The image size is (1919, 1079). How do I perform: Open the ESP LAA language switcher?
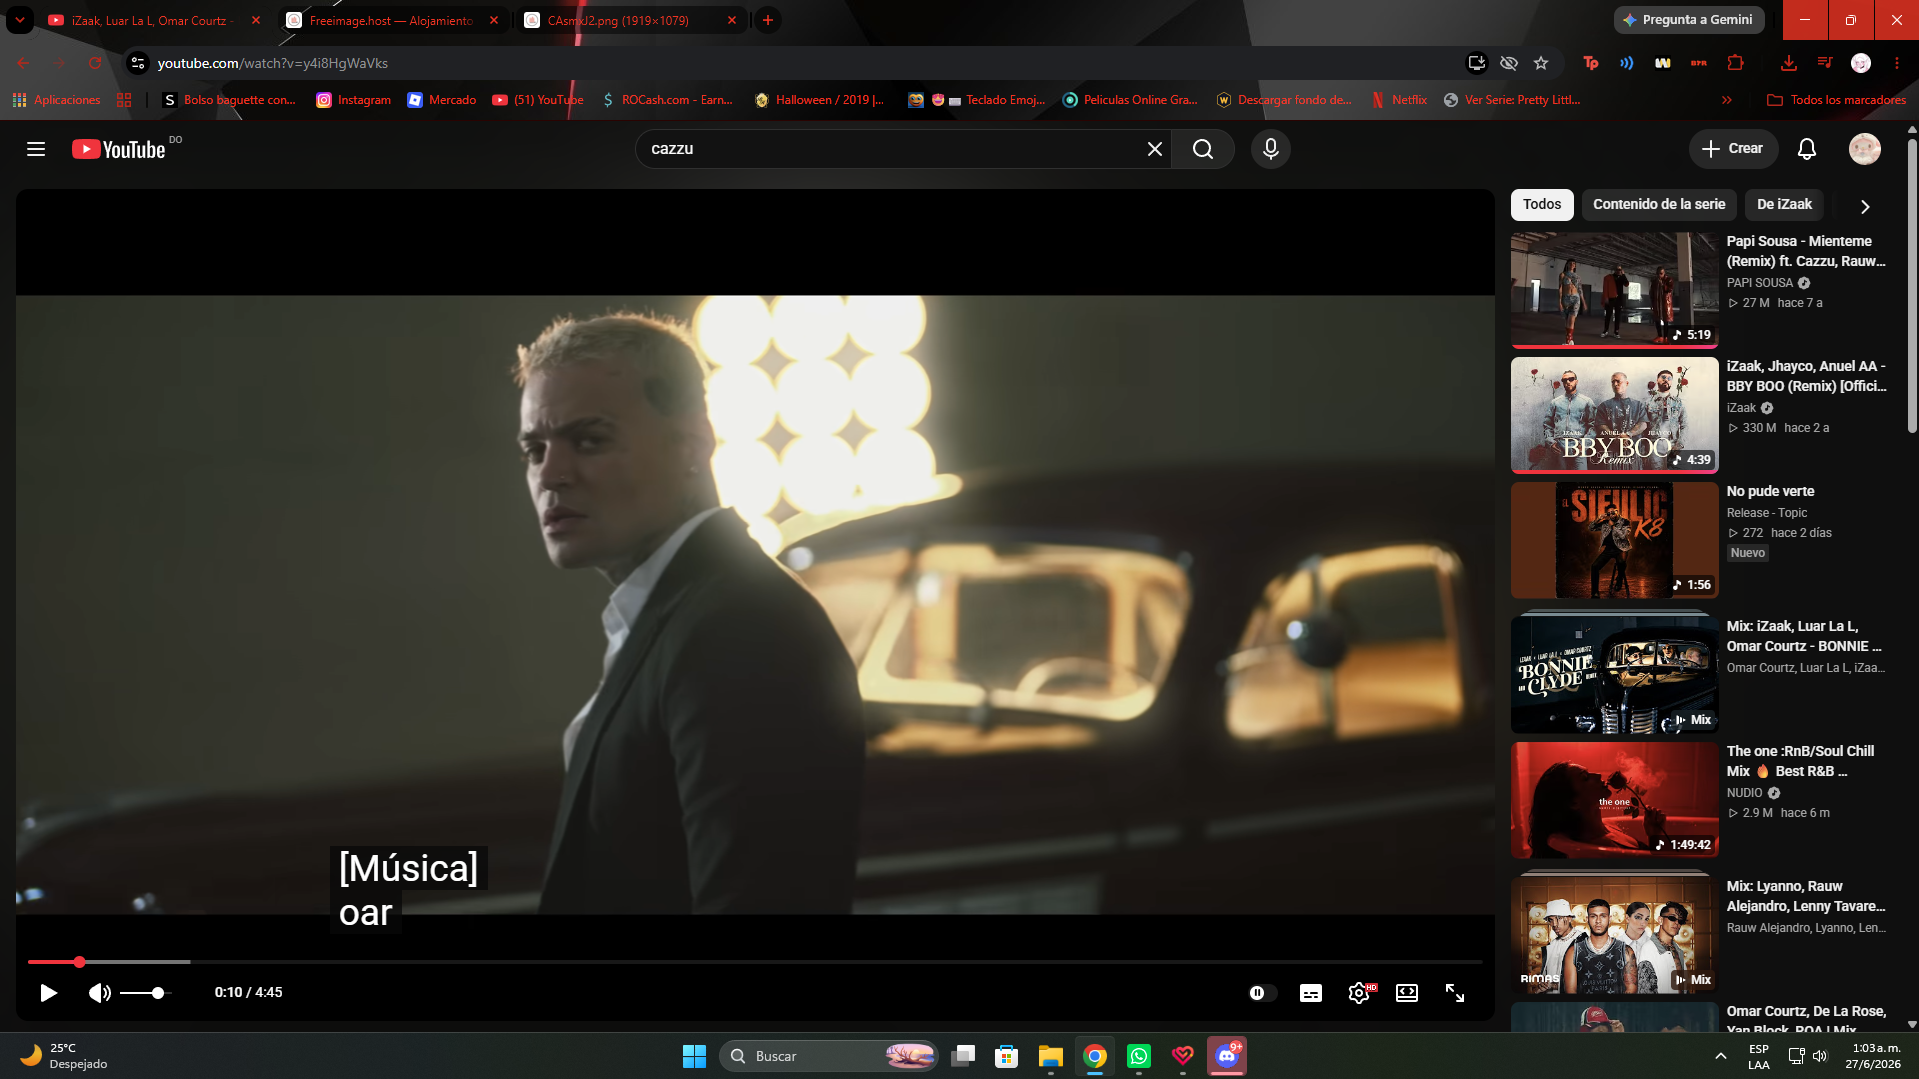[1758, 1056]
